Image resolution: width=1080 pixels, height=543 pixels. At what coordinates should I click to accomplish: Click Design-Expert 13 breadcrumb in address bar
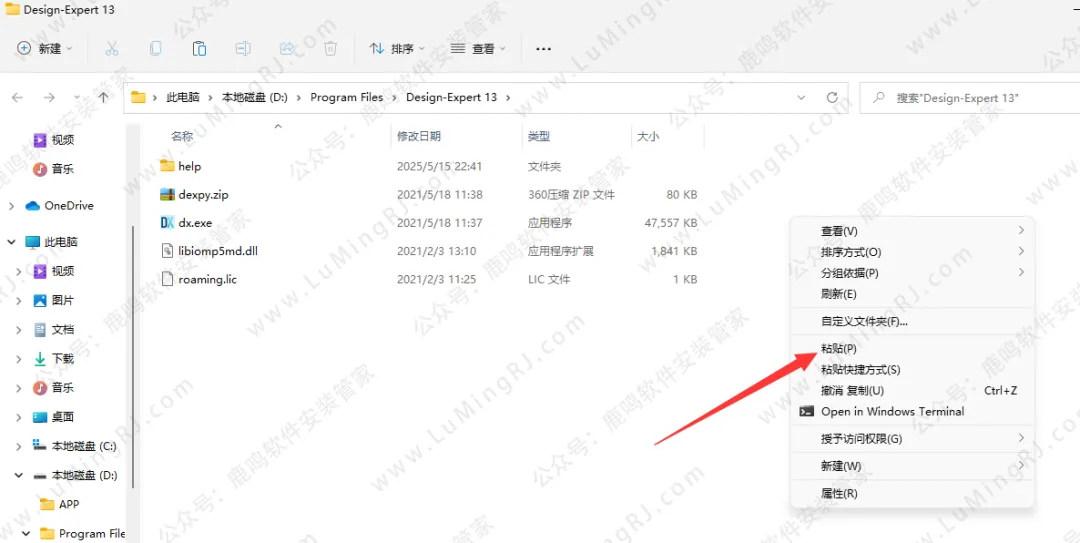[451, 97]
